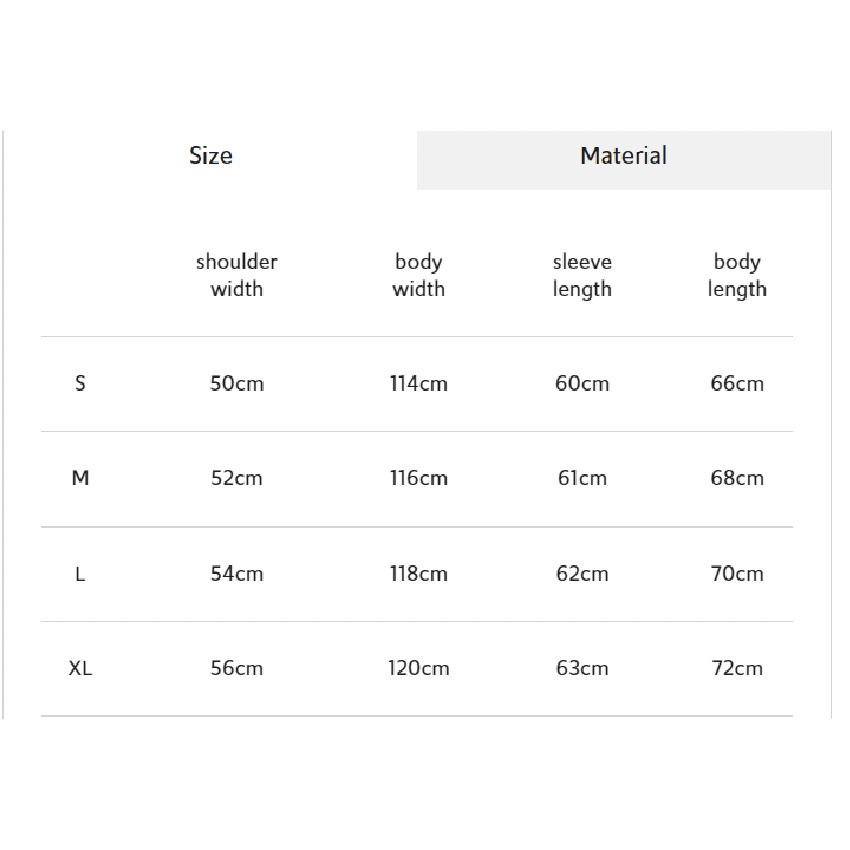Select the M size row label

(81, 478)
